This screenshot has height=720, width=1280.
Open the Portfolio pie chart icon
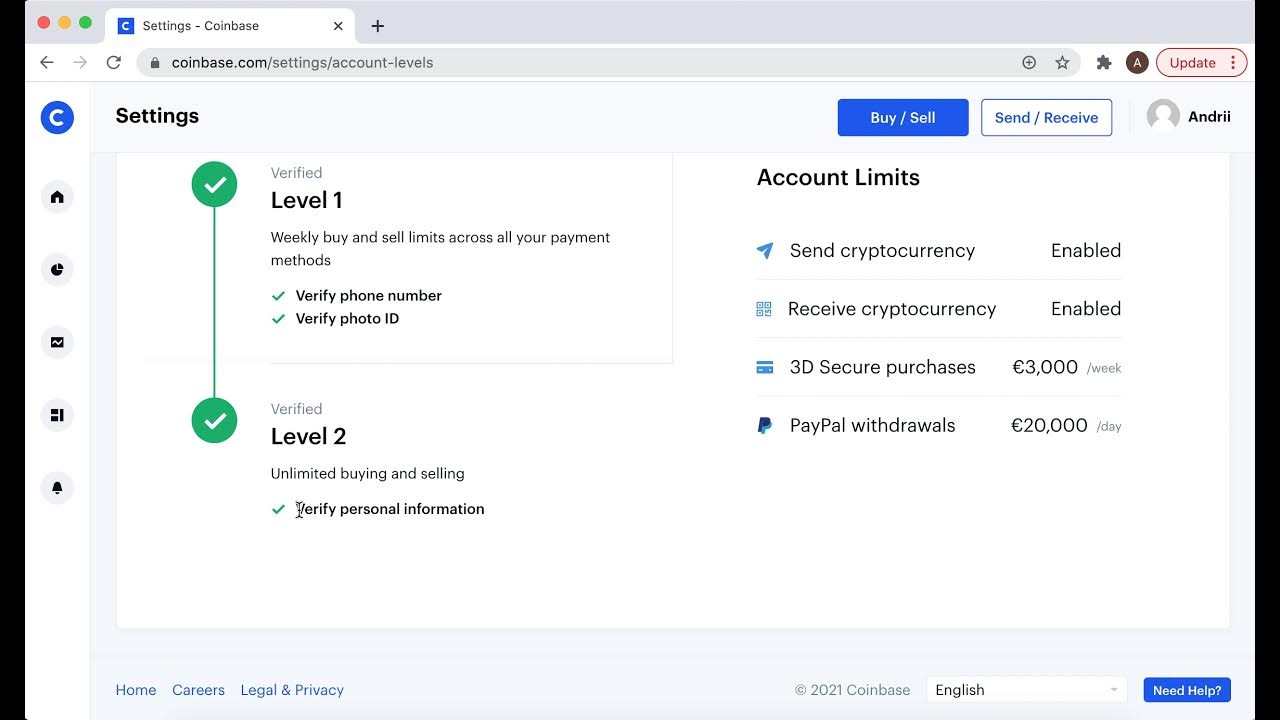57,269
